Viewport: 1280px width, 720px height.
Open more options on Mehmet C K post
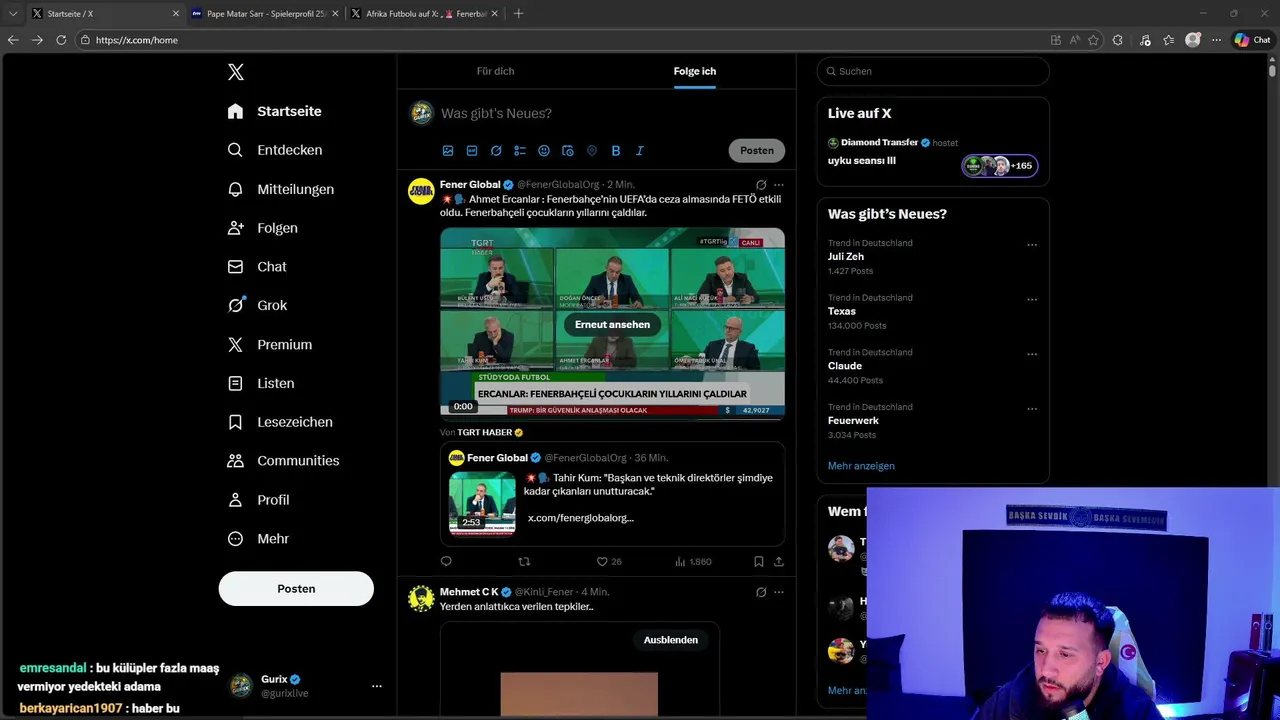pyautogui.click(x=779, y=592)
